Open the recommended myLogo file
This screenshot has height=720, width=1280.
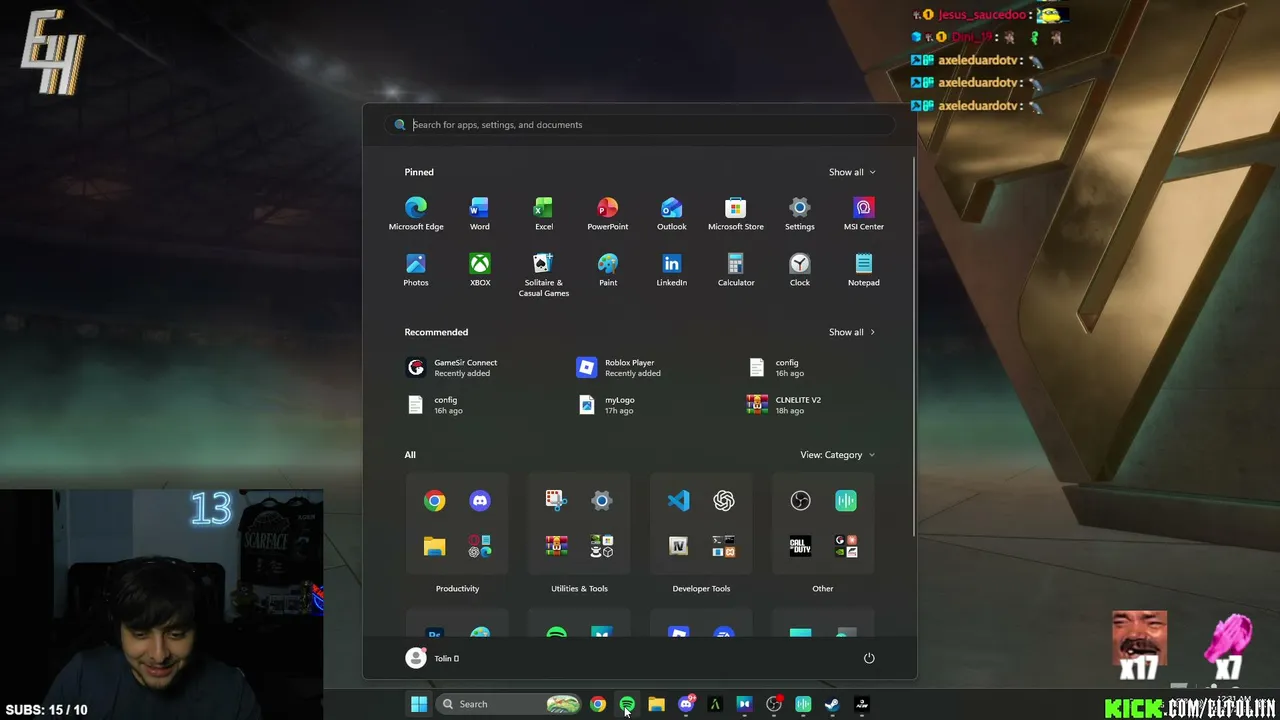click(x=607, y=405)
